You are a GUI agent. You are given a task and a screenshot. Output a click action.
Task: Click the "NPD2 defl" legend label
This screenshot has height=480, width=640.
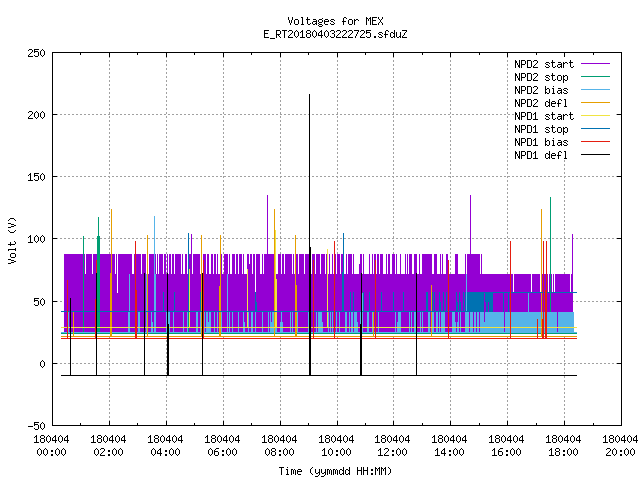tap(541, 103)
